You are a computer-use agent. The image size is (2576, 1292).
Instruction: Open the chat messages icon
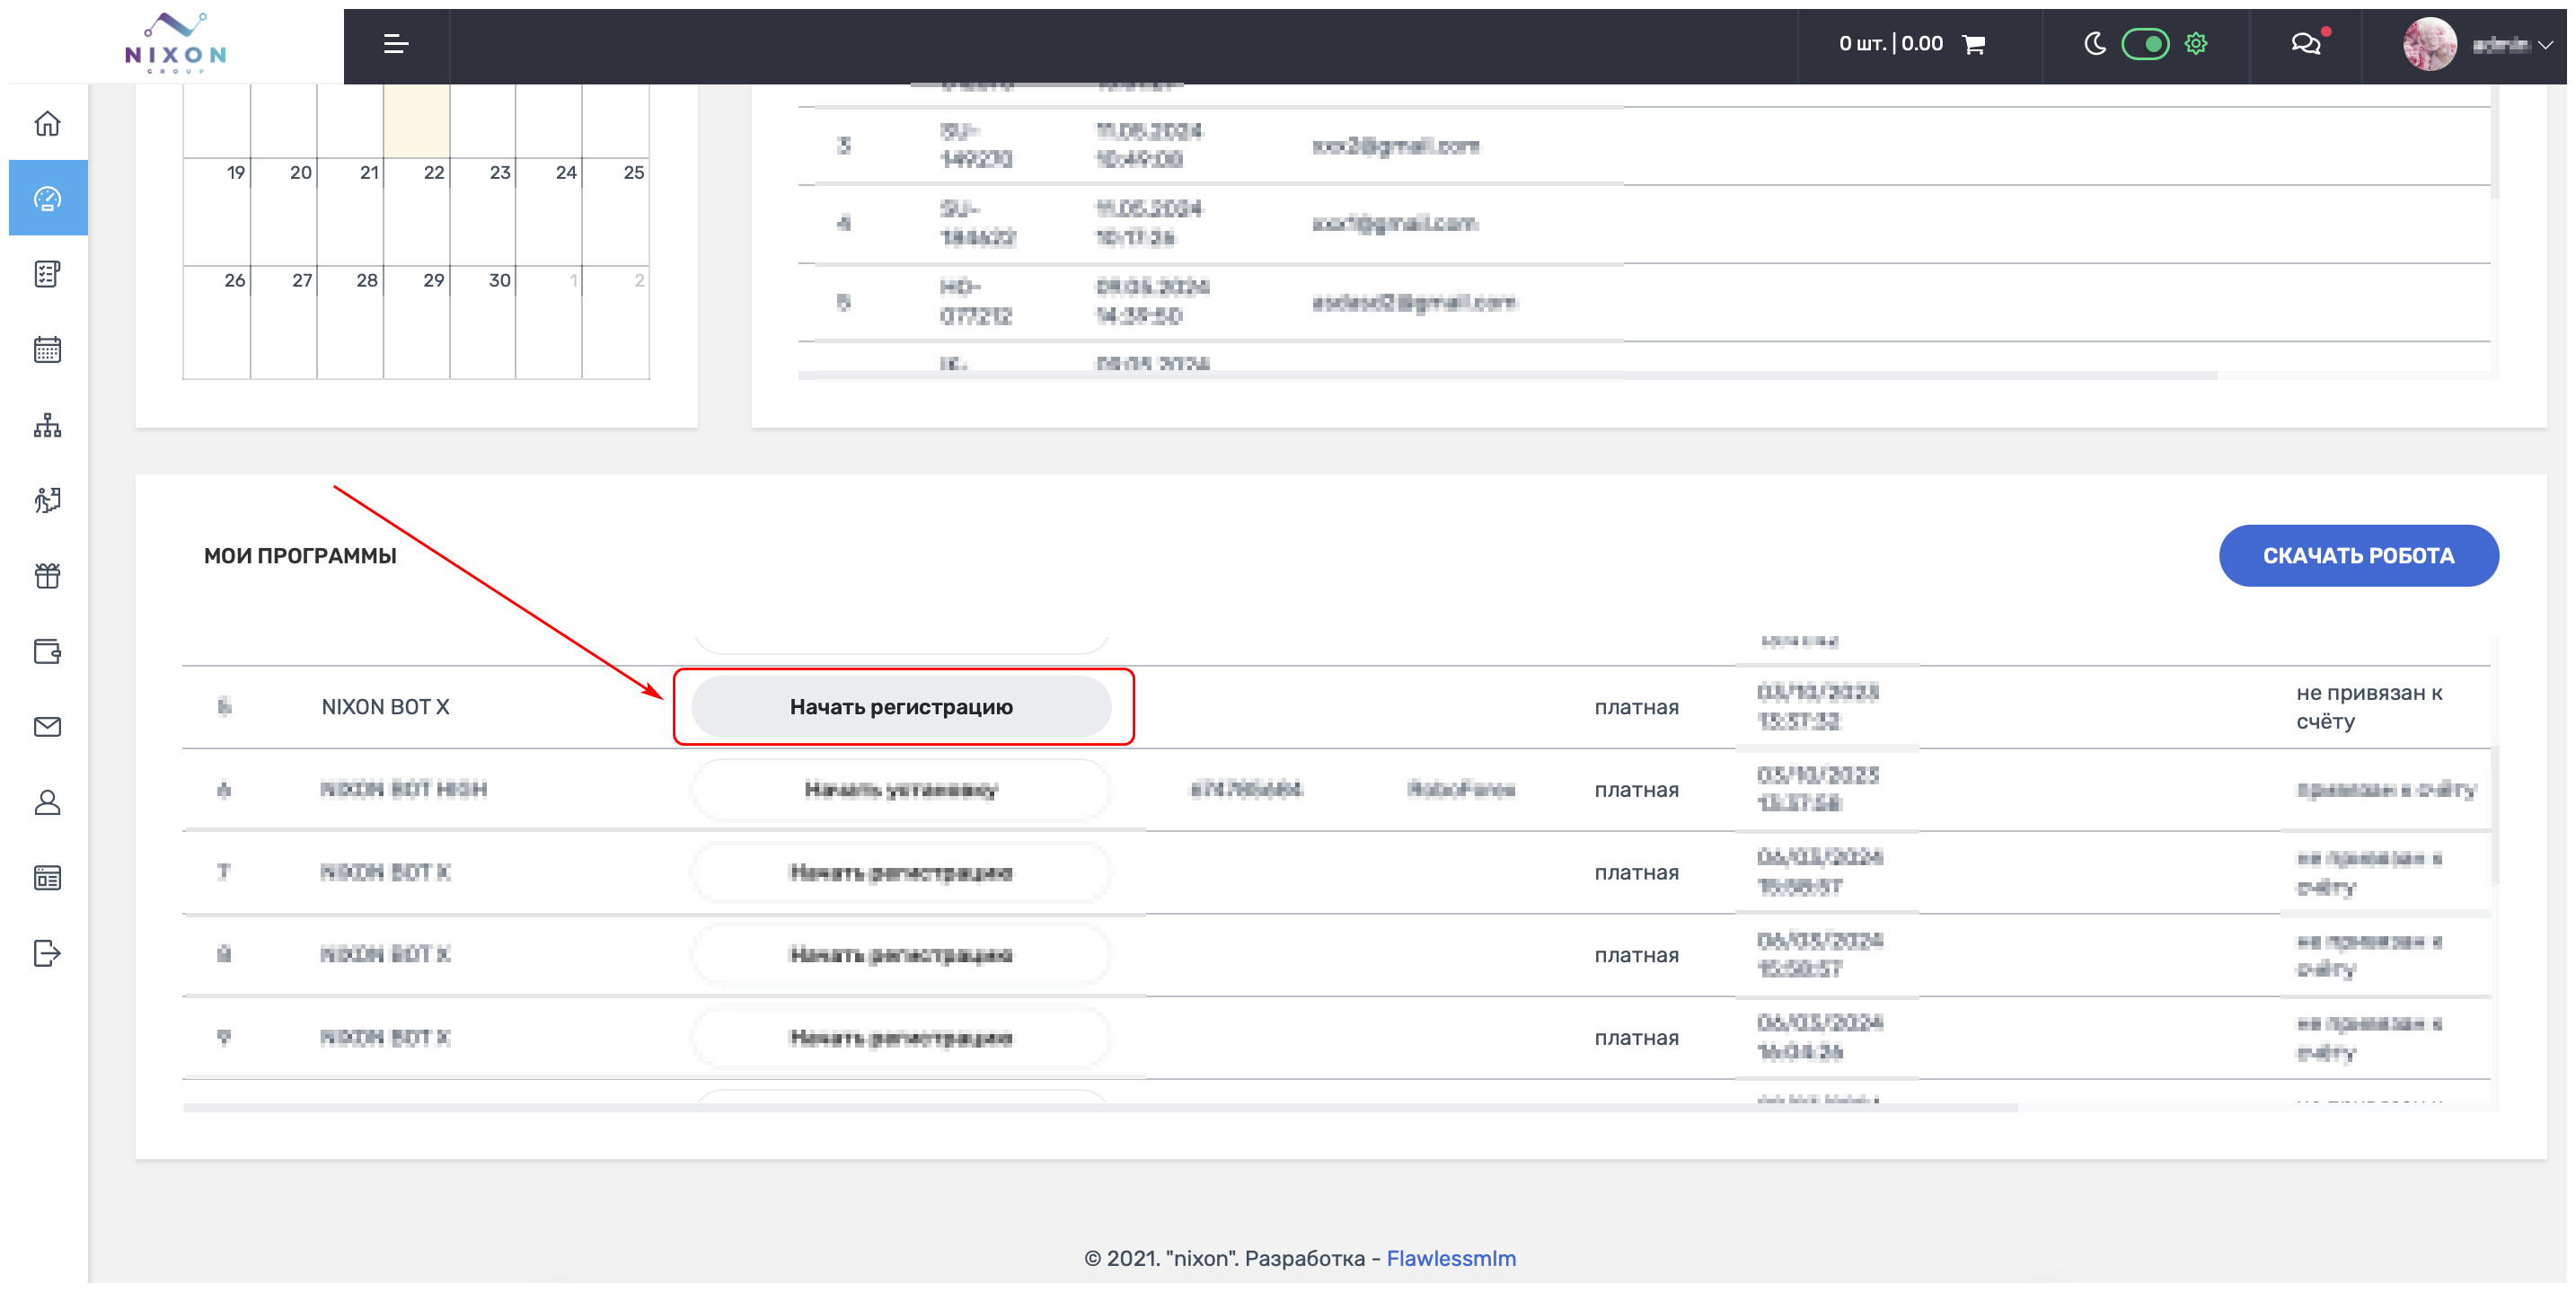(x=2306, y=44)
